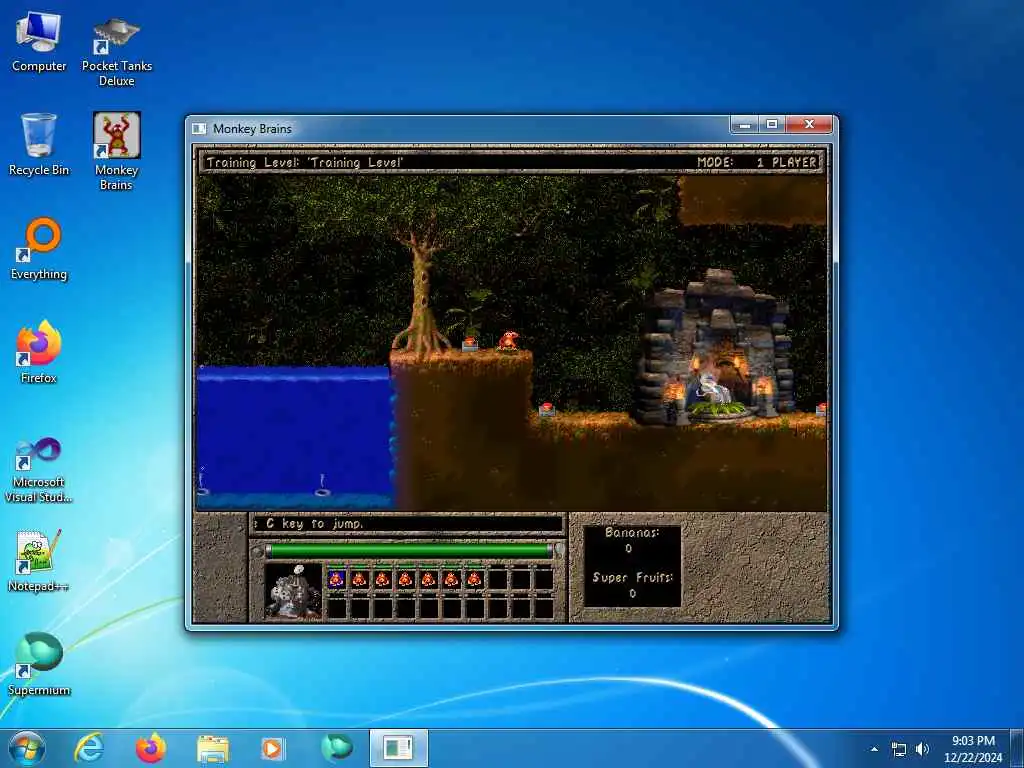Open the Windows Start menu

[x=27, y=748]
